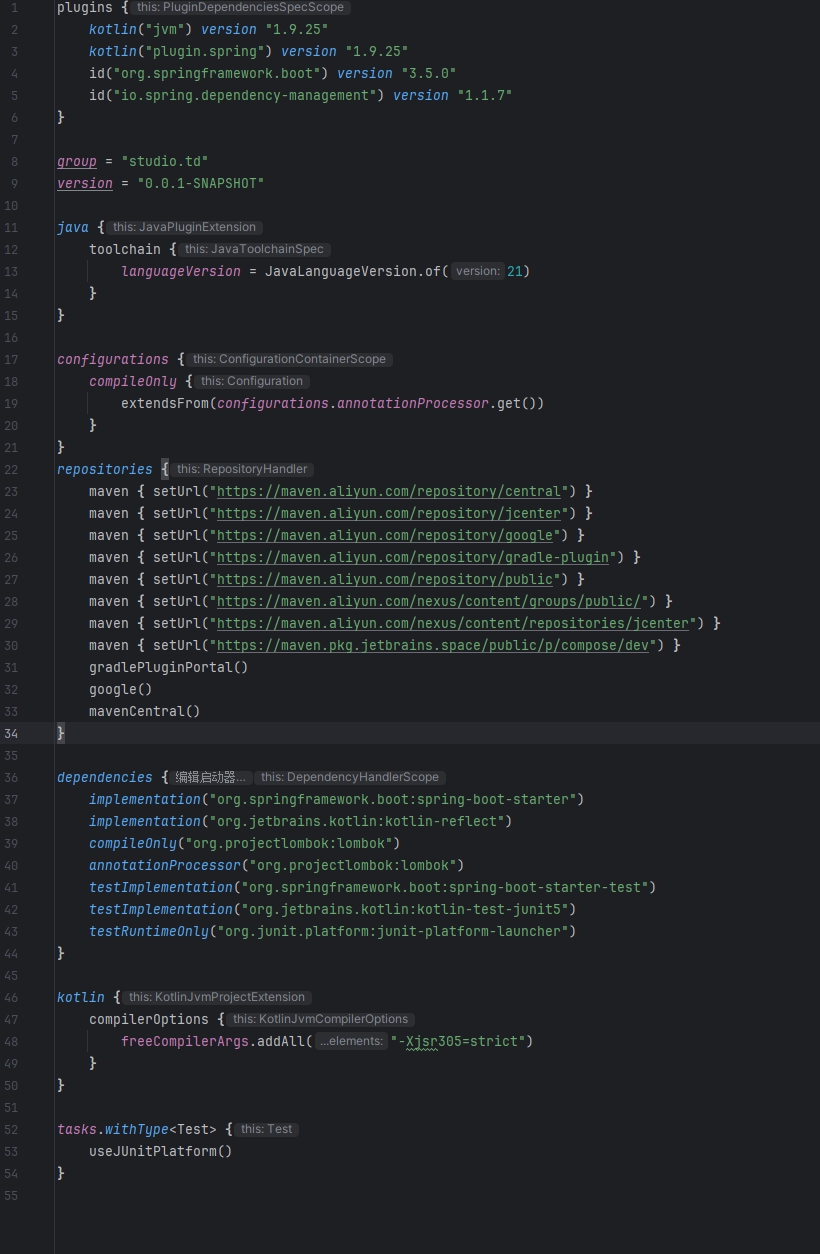The width and height of the screenshot is (820, 1254).
Task: Open the nexus/content/groups/public/ URL link
Action: (x=429, y=601)
